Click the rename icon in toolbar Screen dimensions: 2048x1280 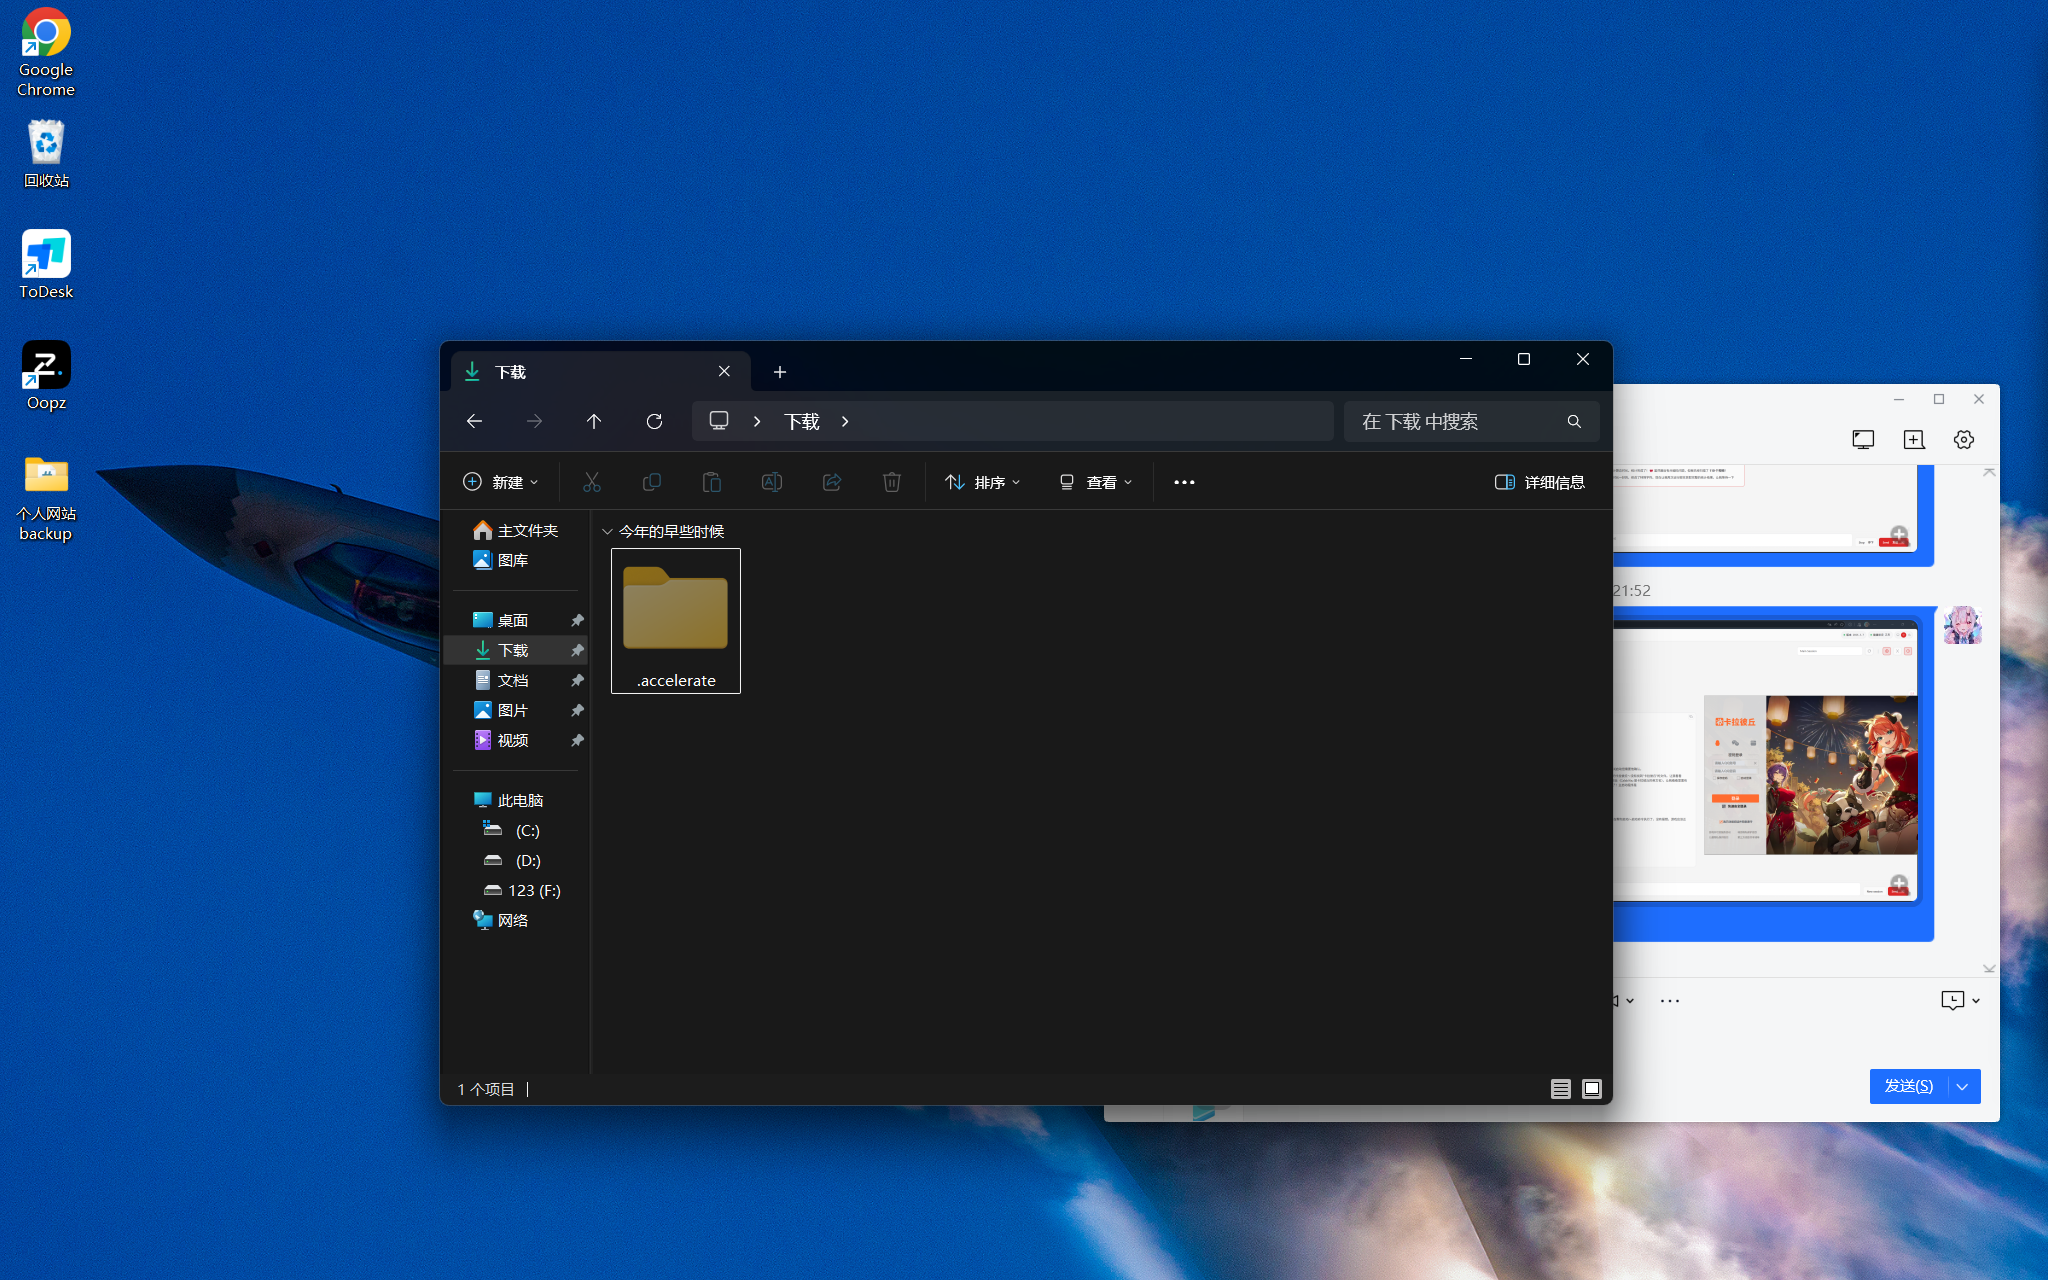pos(771,482)
